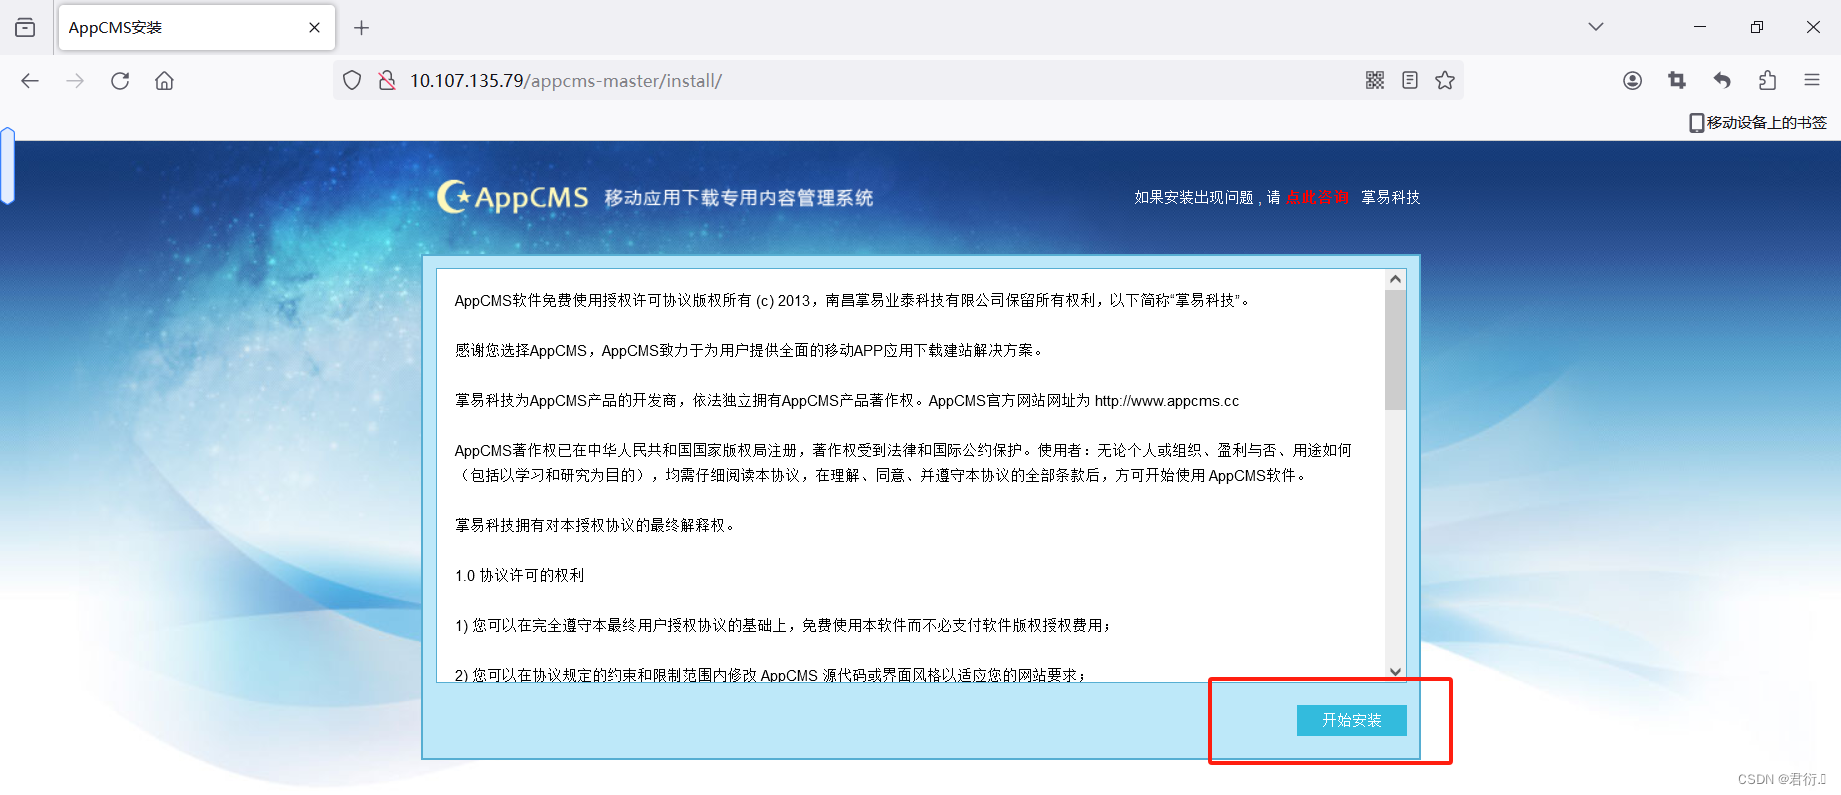Click the undo arrow toolbar icon
The height and width of the screenshot is (795, 1841).
tap(1722, 80)
